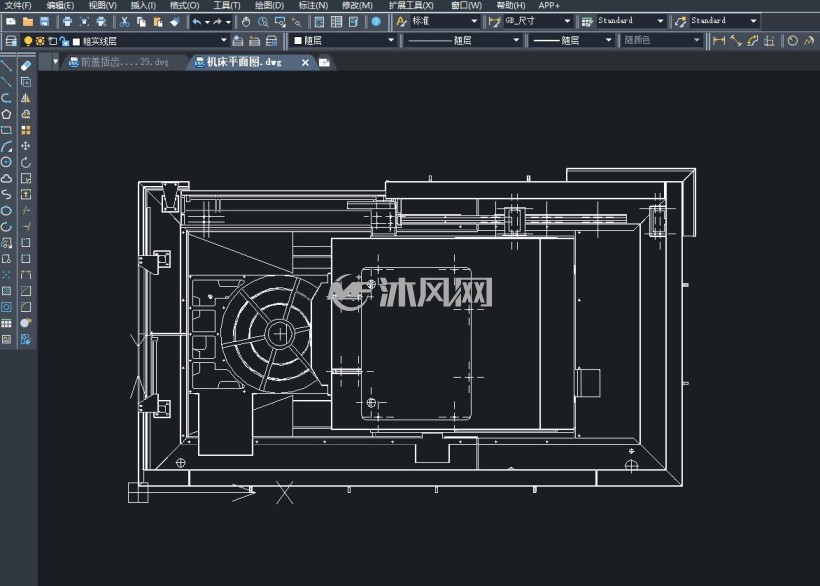
Task: Select the Polygon drawing tool
Action: [x=6, y=114]
